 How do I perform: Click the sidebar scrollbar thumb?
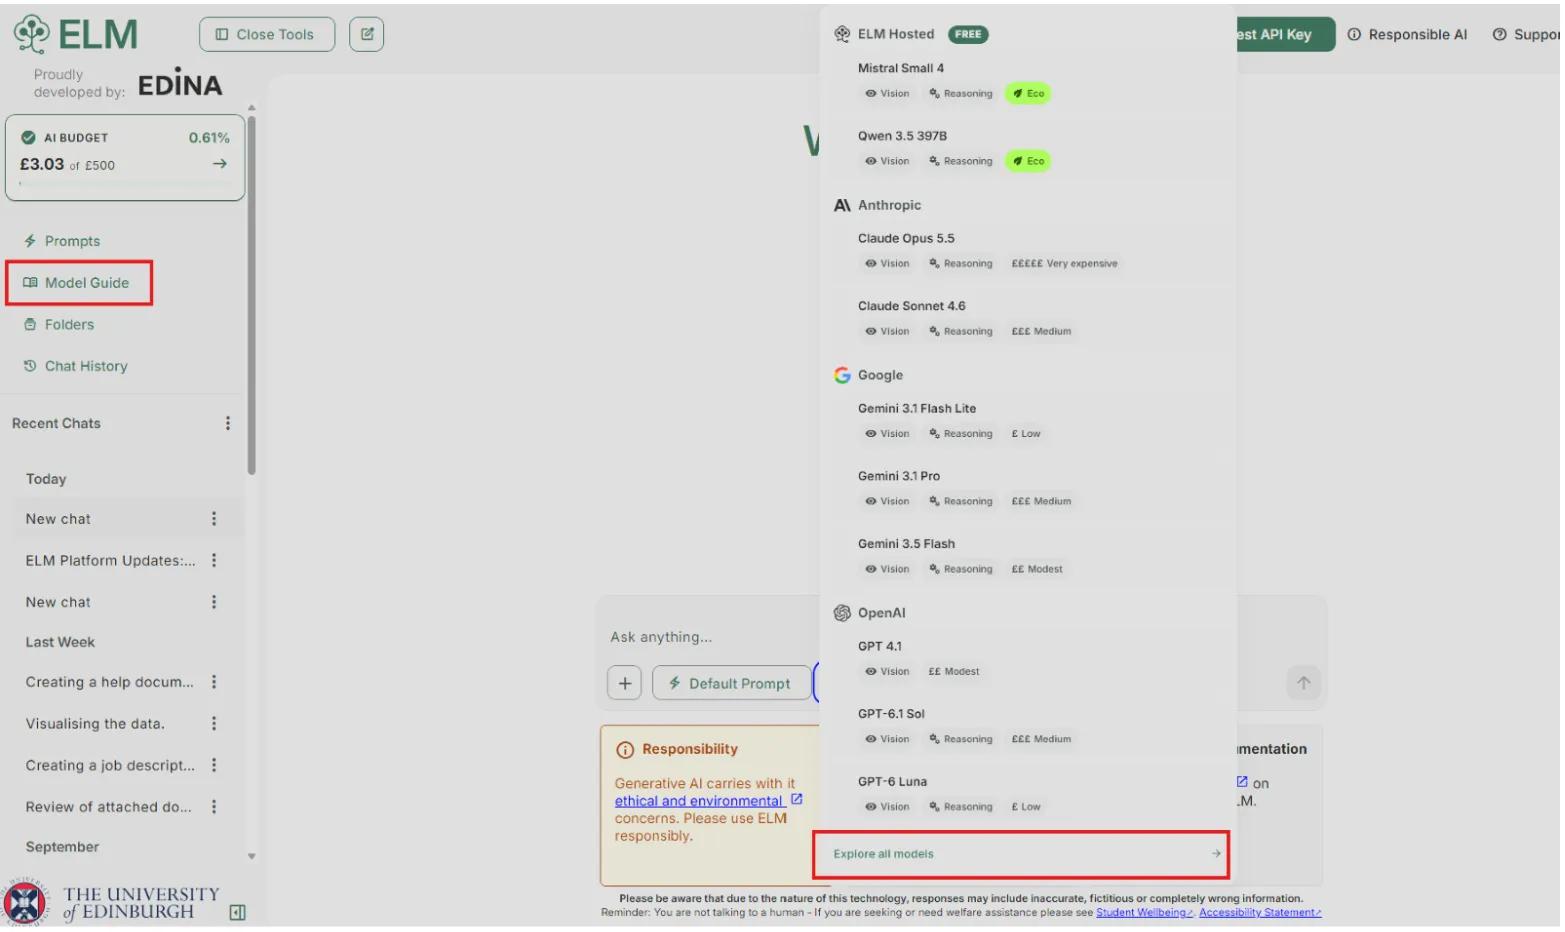tap(252, 295)
